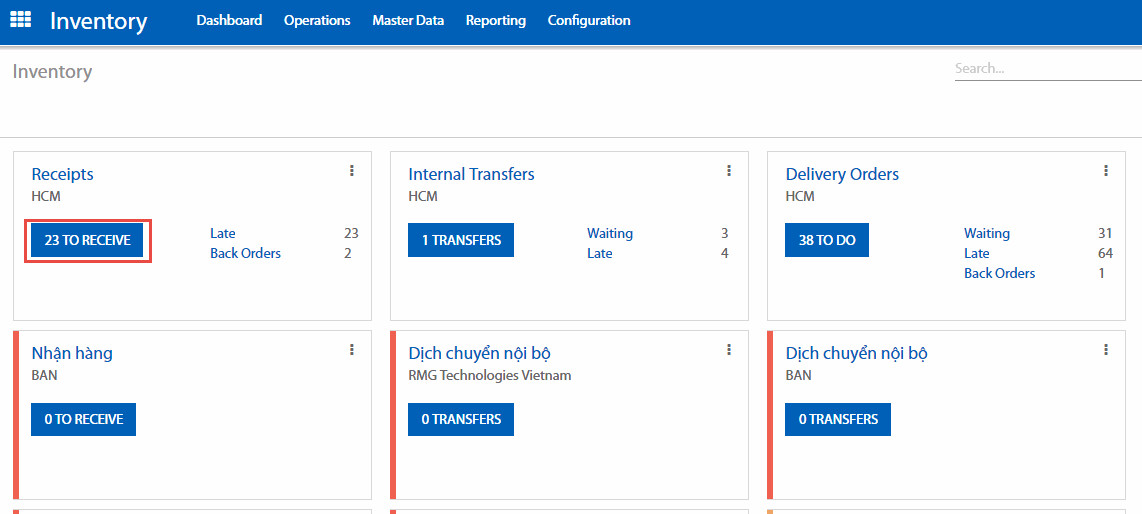Open the apps grid menu icon

(x=20, y=20)
